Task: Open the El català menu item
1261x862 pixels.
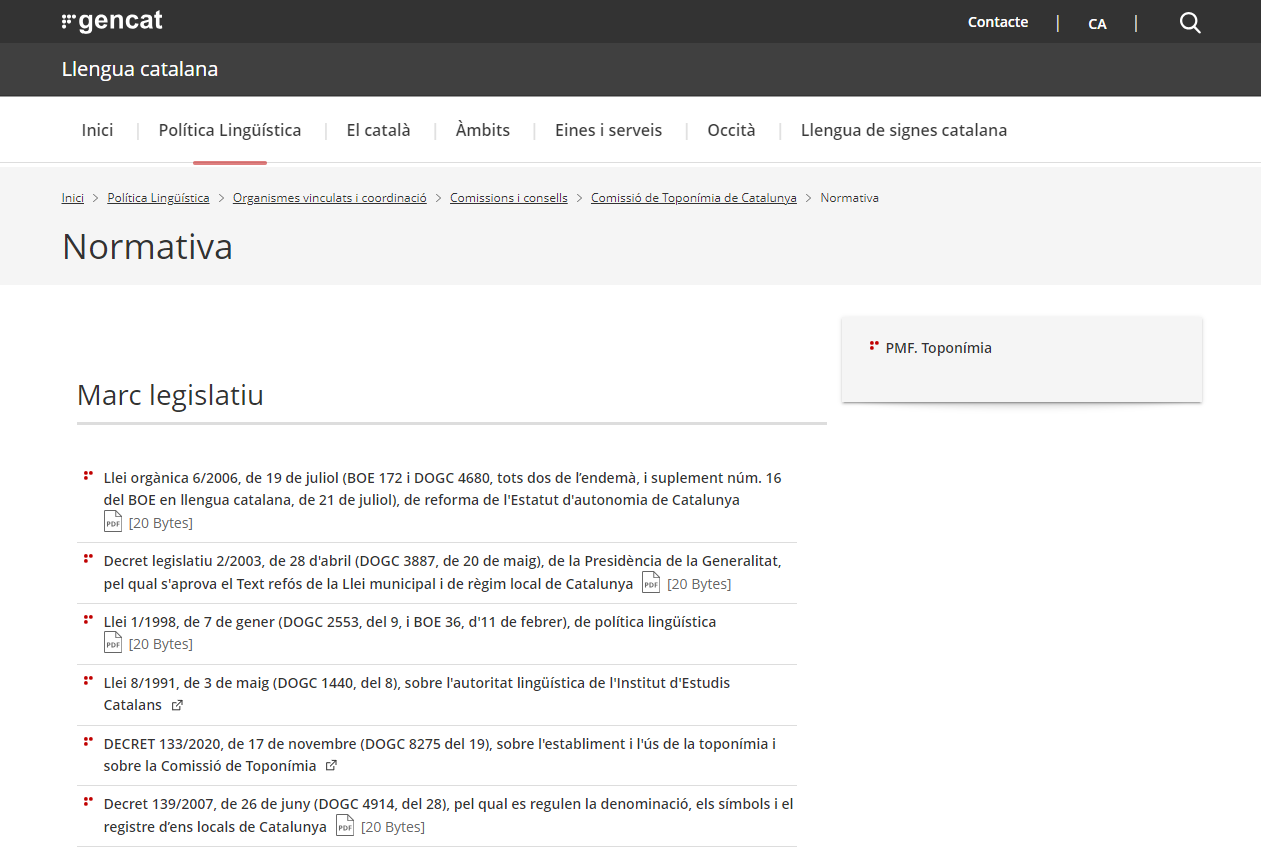Action: pyautogui.click(x=378, y=130)
